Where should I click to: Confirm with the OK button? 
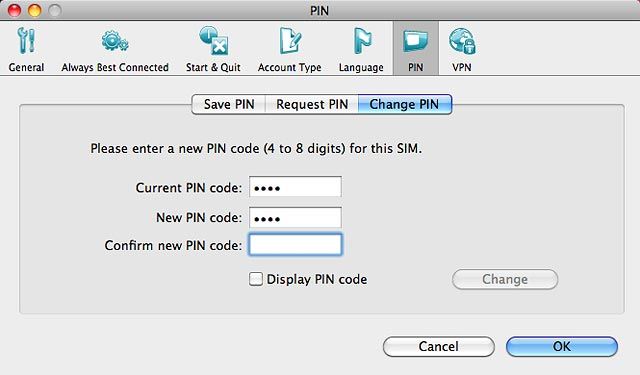tap(562, 346)
